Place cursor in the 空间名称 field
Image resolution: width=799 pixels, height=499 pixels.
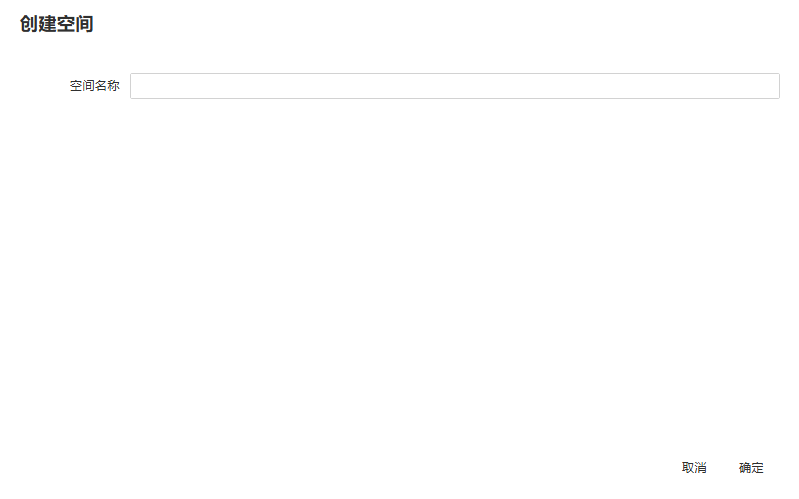pos(455,86)
